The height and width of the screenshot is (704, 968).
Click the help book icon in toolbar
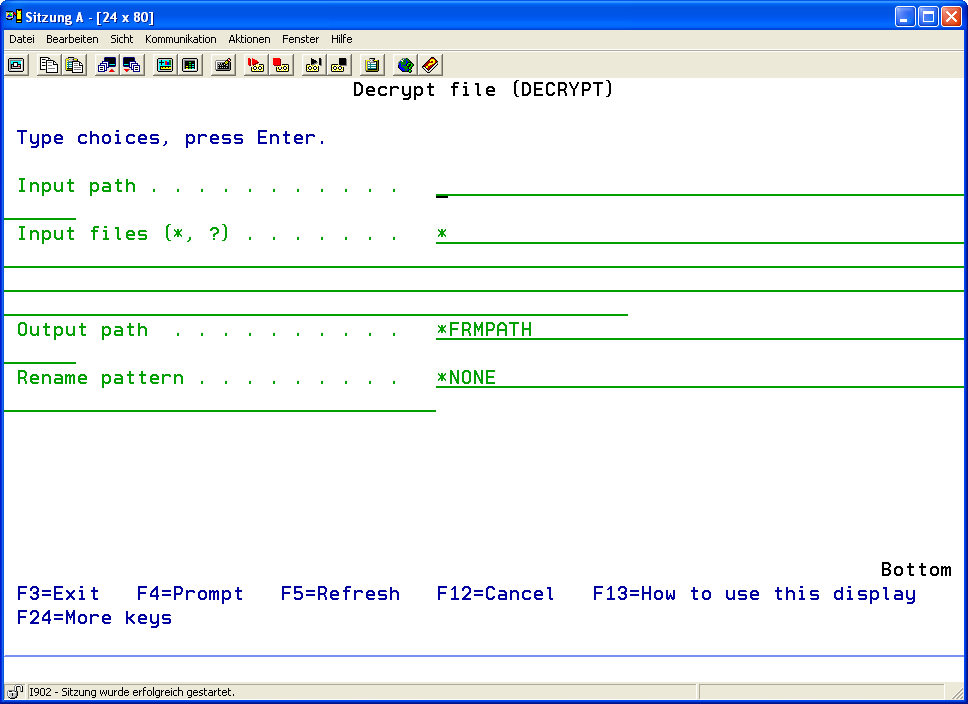[x=430, y=65]
